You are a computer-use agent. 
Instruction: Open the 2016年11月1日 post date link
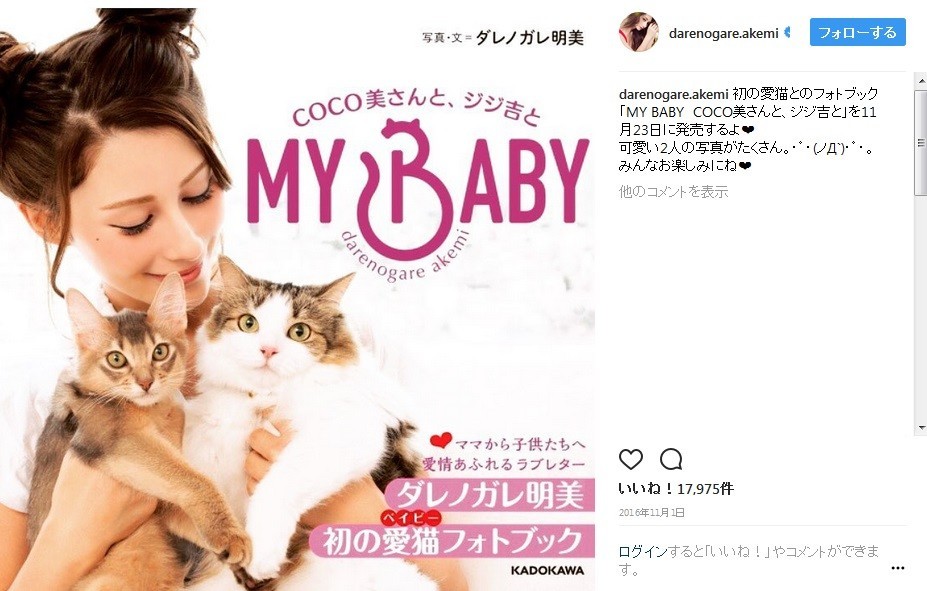pyautogui.click(x=652, y=512)
